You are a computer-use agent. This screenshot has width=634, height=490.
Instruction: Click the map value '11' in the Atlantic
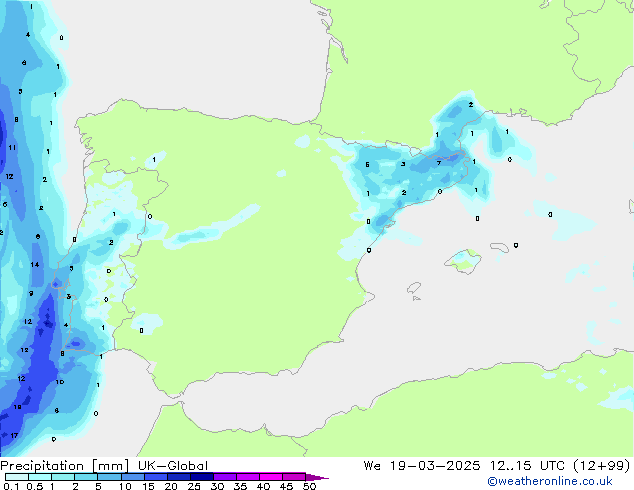pyautogui.click(x=12, y=148)
